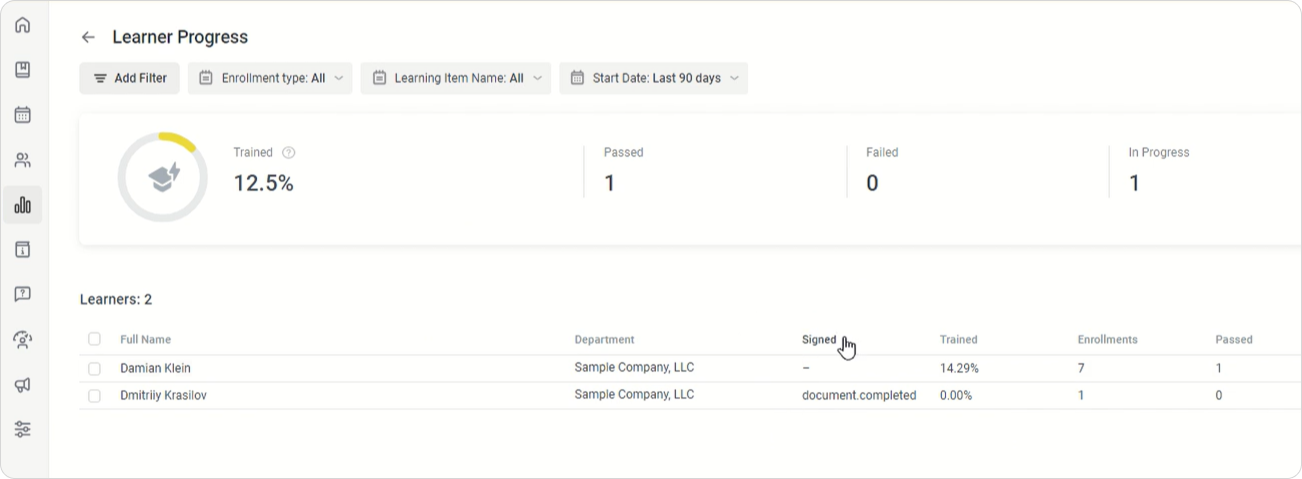Sort by the Full Name column header

coord(145,339)
